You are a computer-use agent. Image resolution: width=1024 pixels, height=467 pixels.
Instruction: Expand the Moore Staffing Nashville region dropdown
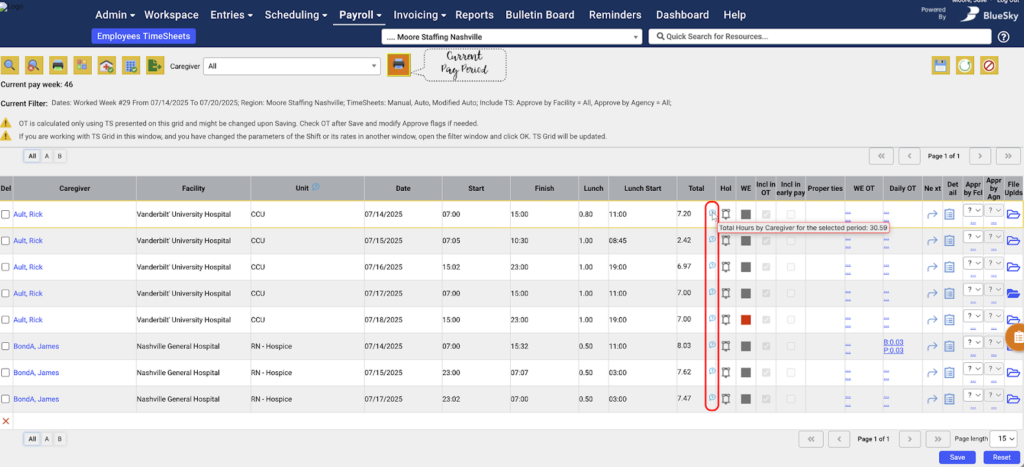point(511,37)
